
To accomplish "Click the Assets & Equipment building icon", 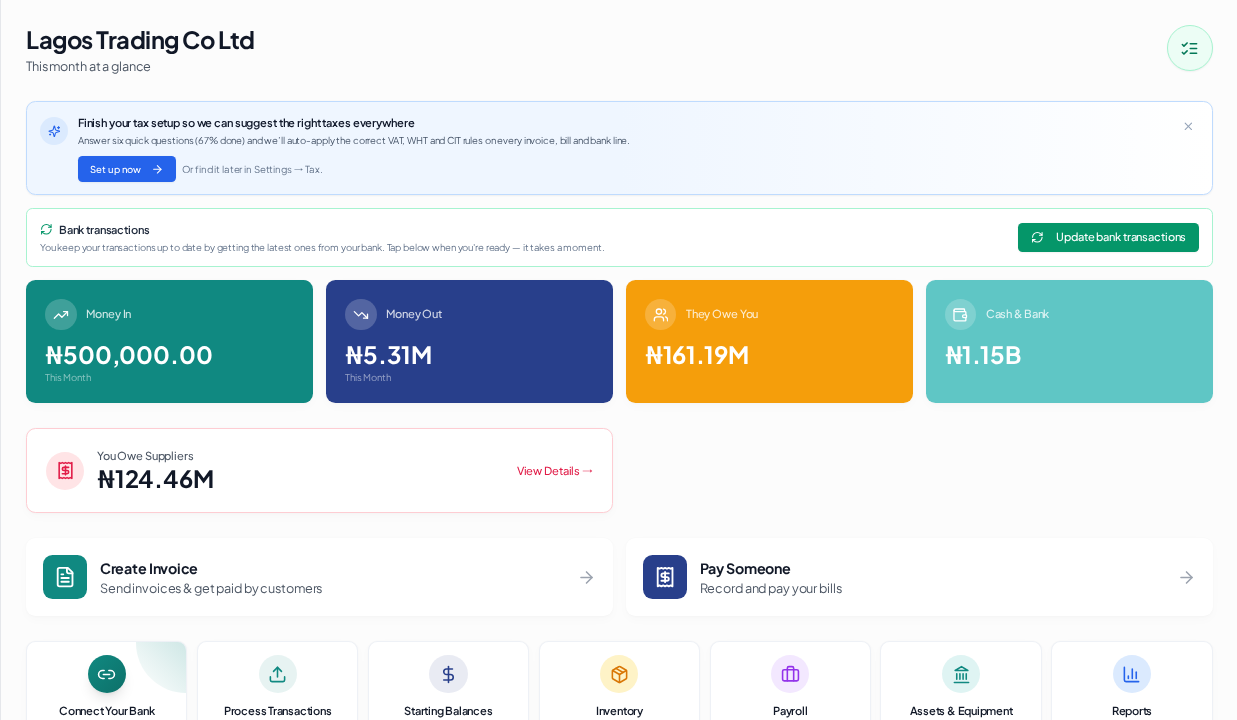I will point(961,674).
